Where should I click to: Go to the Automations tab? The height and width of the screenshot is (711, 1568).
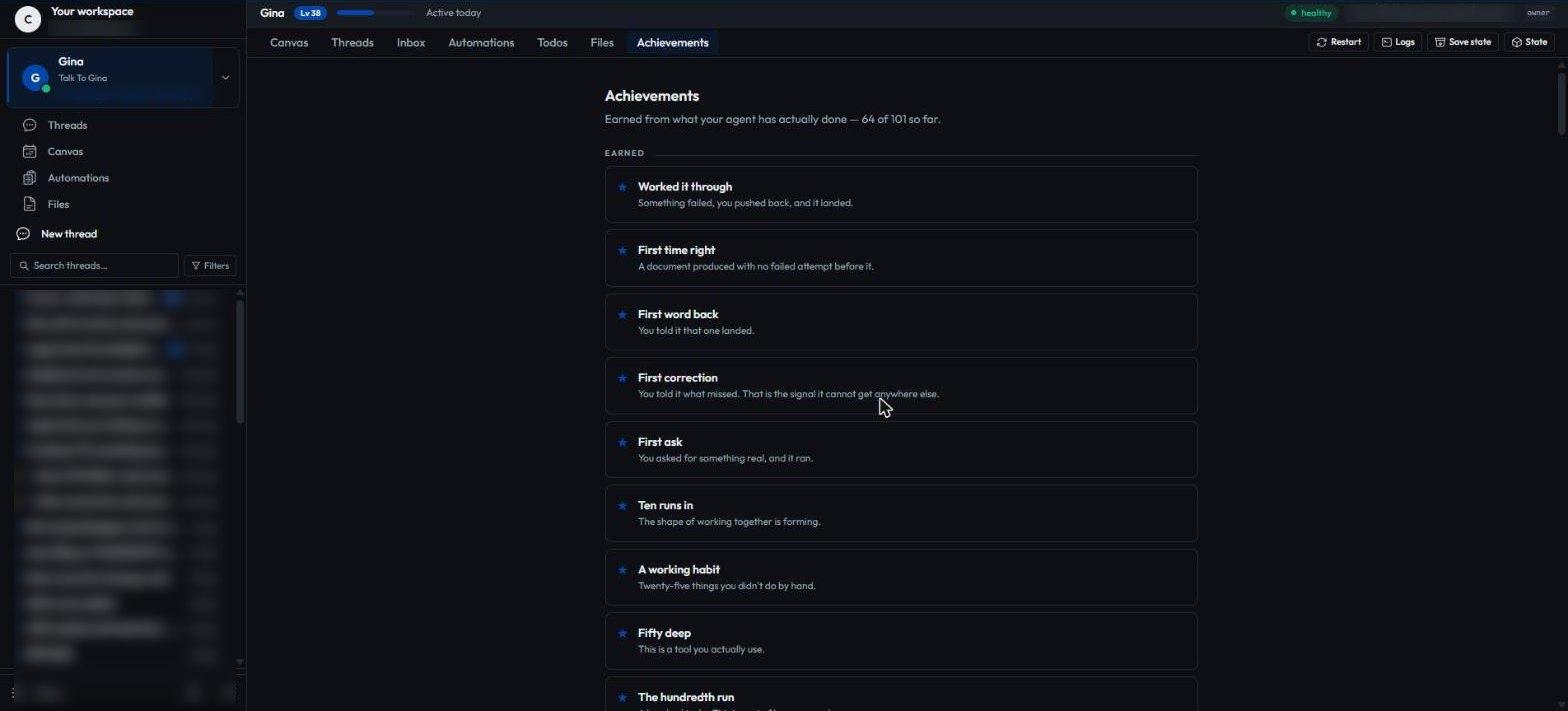[x=481, y=43]
